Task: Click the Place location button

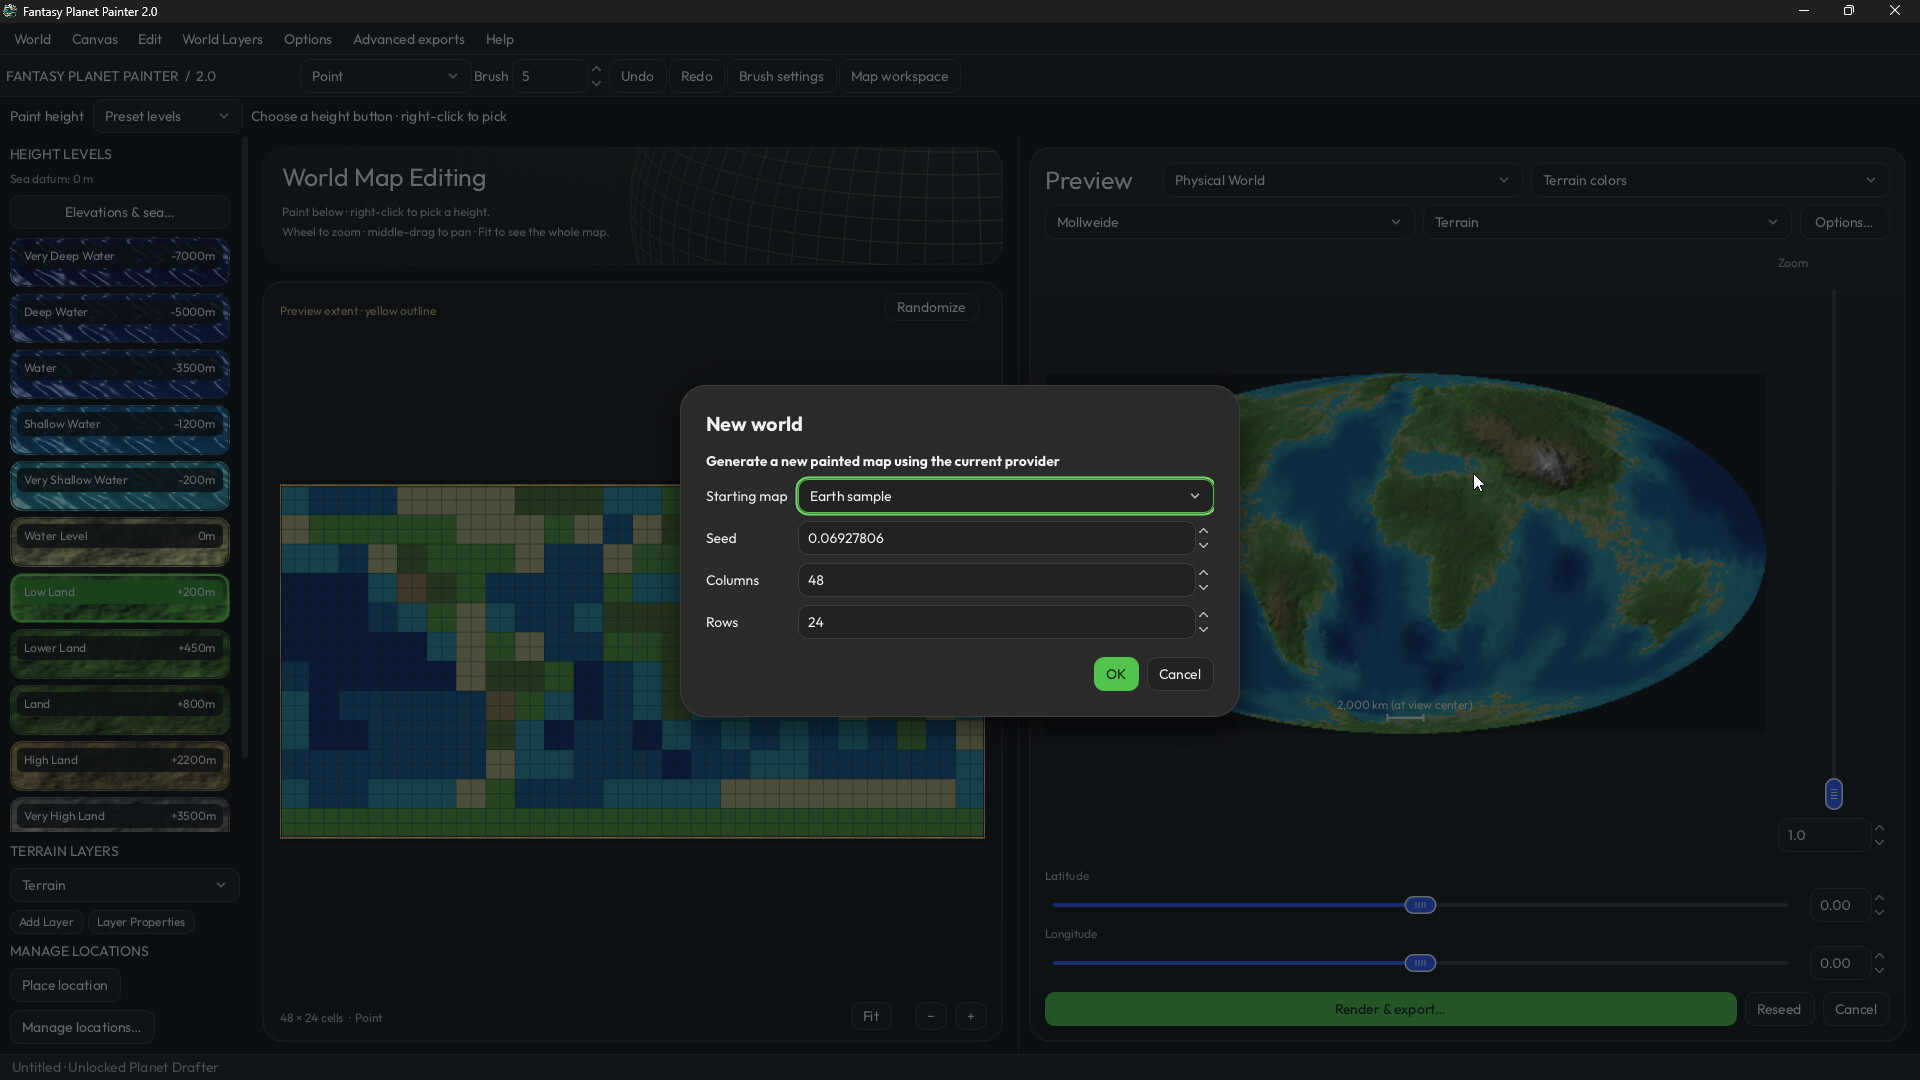Action: 65,985
